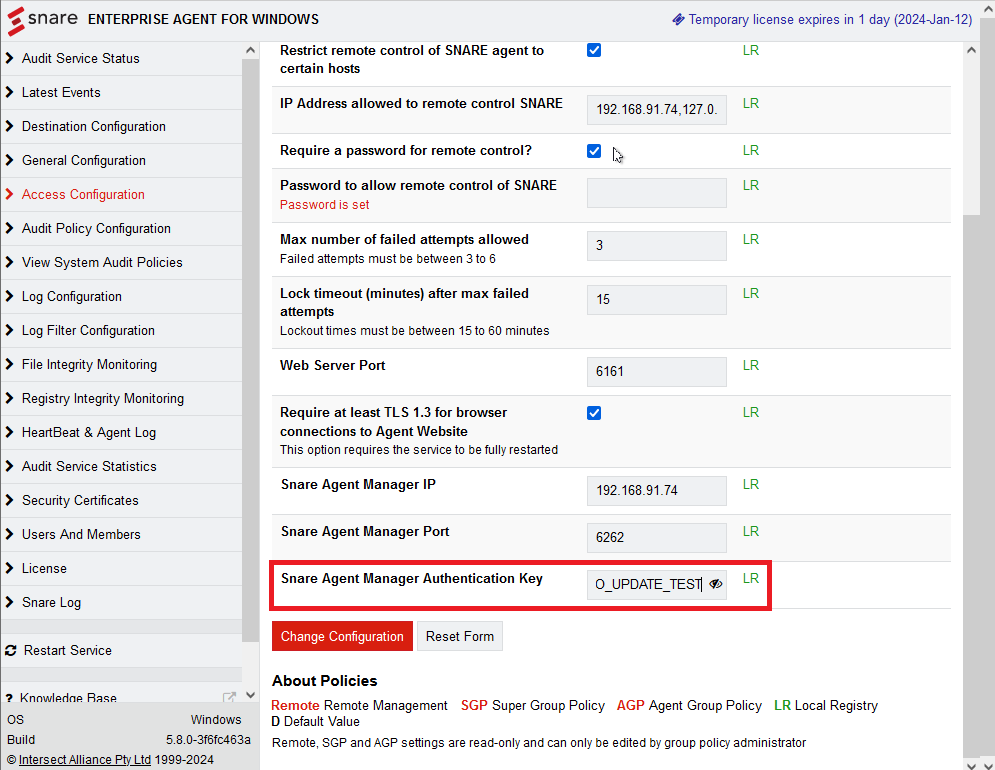Click Change Configuration button
995x770 pixels.
tap(342, 636)
